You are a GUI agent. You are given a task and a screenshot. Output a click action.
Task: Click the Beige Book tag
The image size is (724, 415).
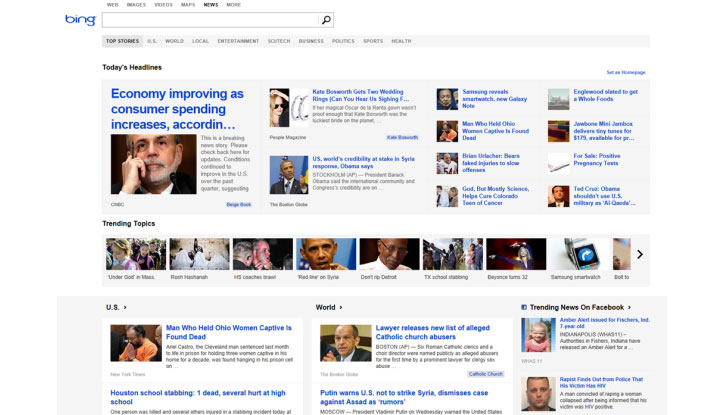[239, 204]
